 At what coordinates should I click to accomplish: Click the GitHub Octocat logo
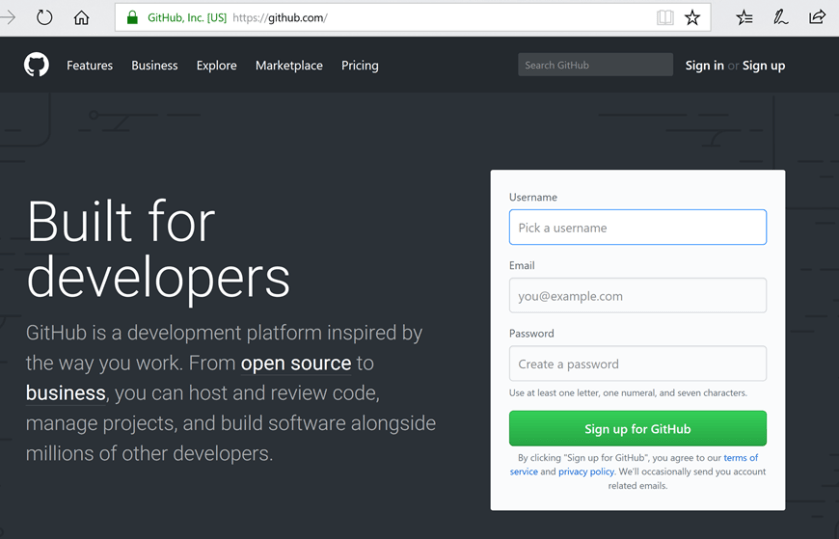[36, 65]
